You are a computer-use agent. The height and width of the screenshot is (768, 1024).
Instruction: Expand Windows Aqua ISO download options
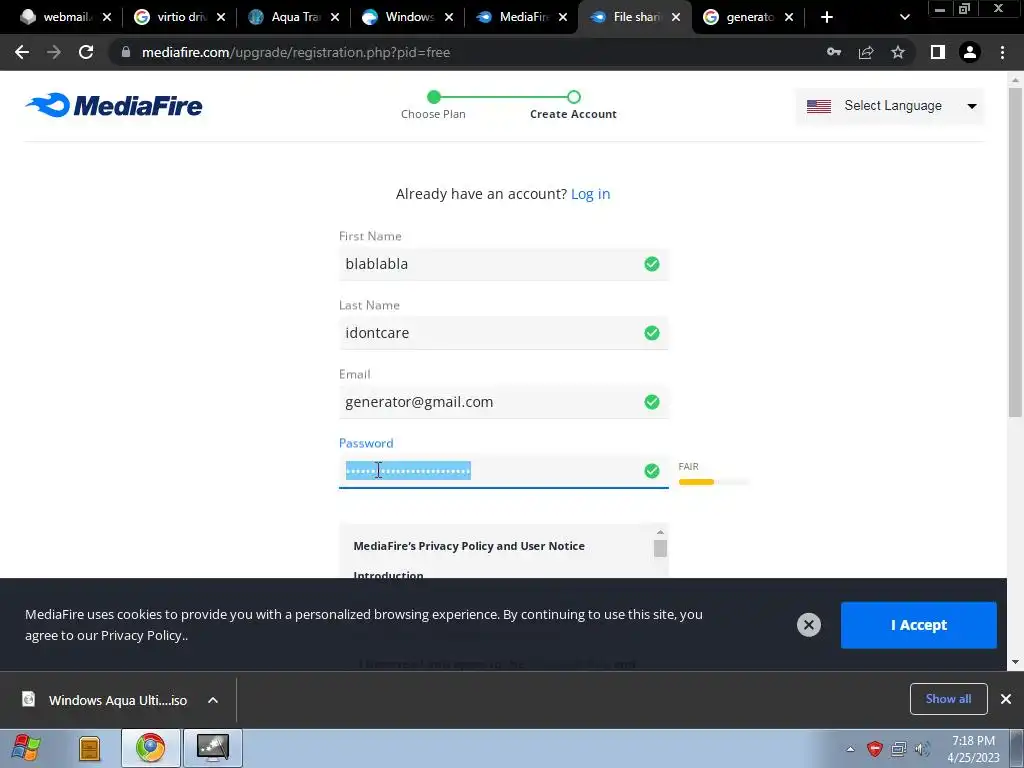(x=213, y=700)
